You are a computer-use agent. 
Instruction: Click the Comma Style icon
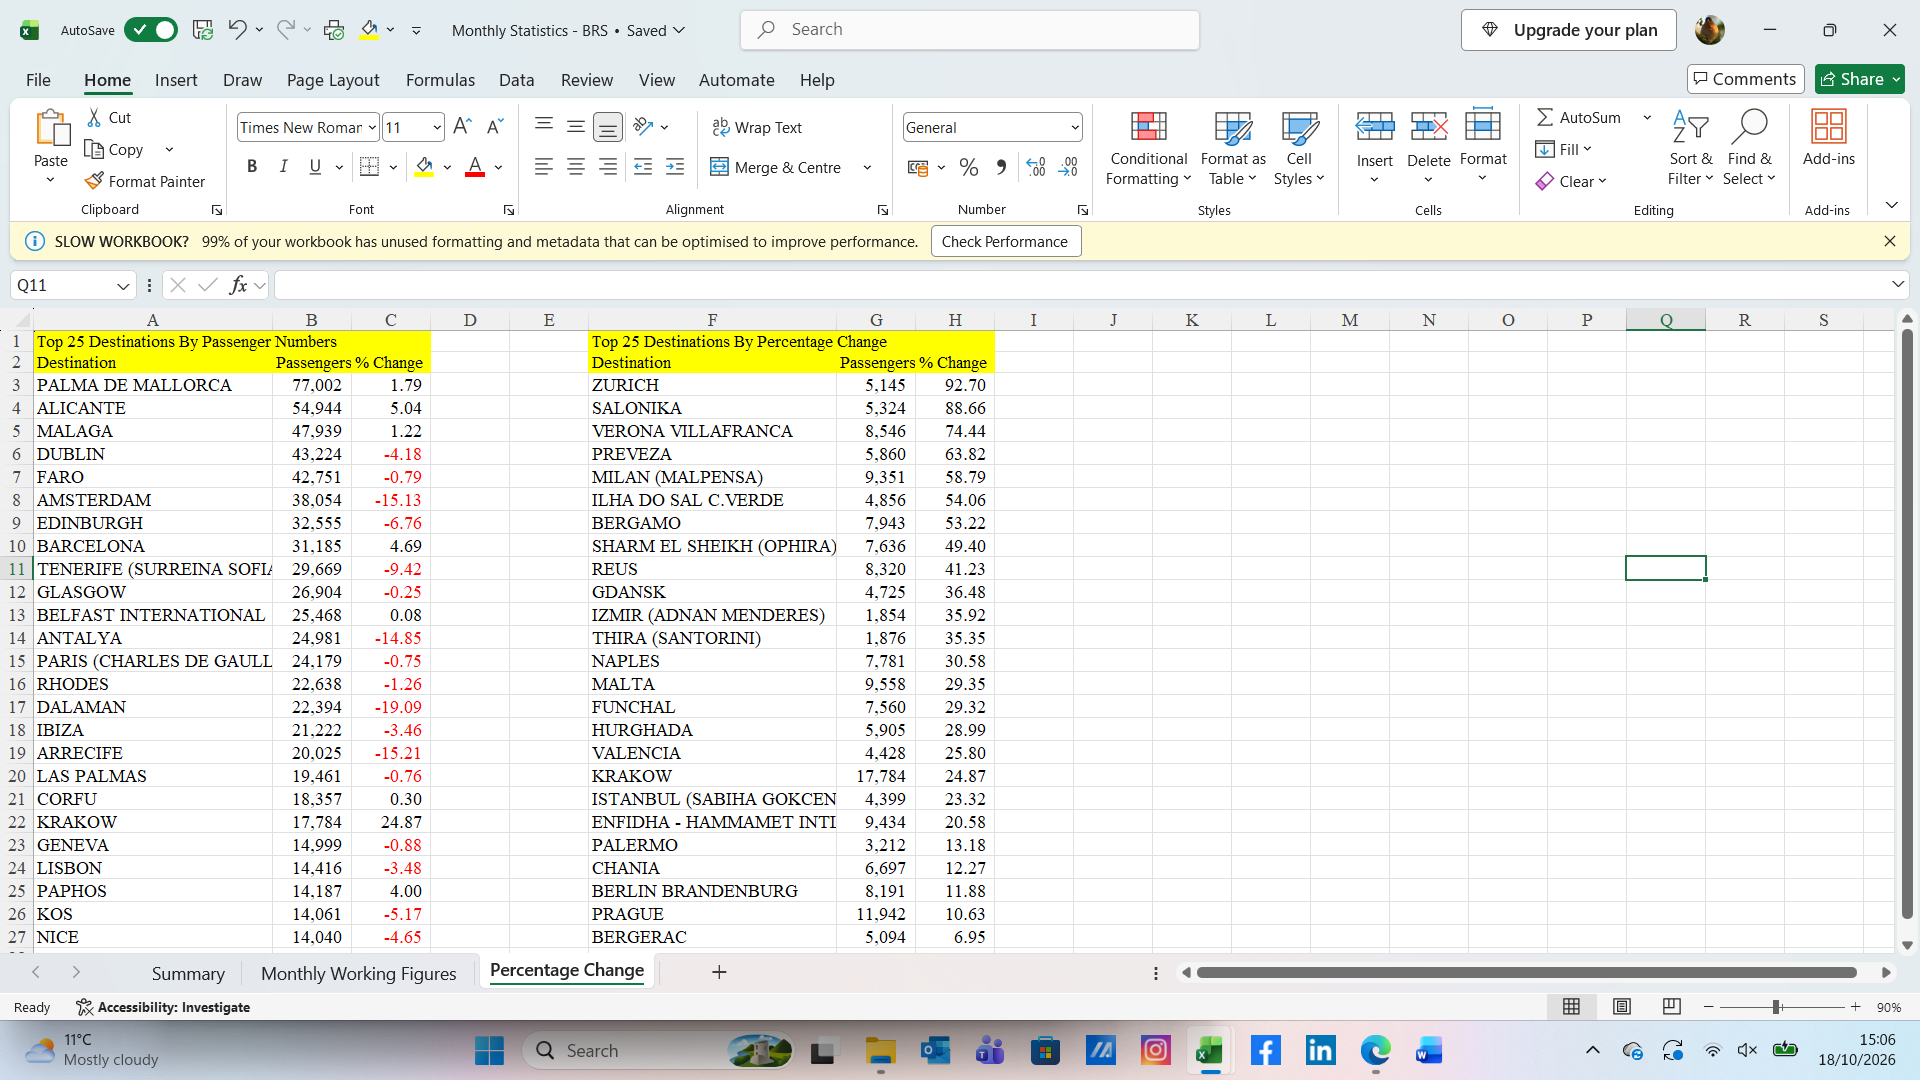coord(1001,168)
